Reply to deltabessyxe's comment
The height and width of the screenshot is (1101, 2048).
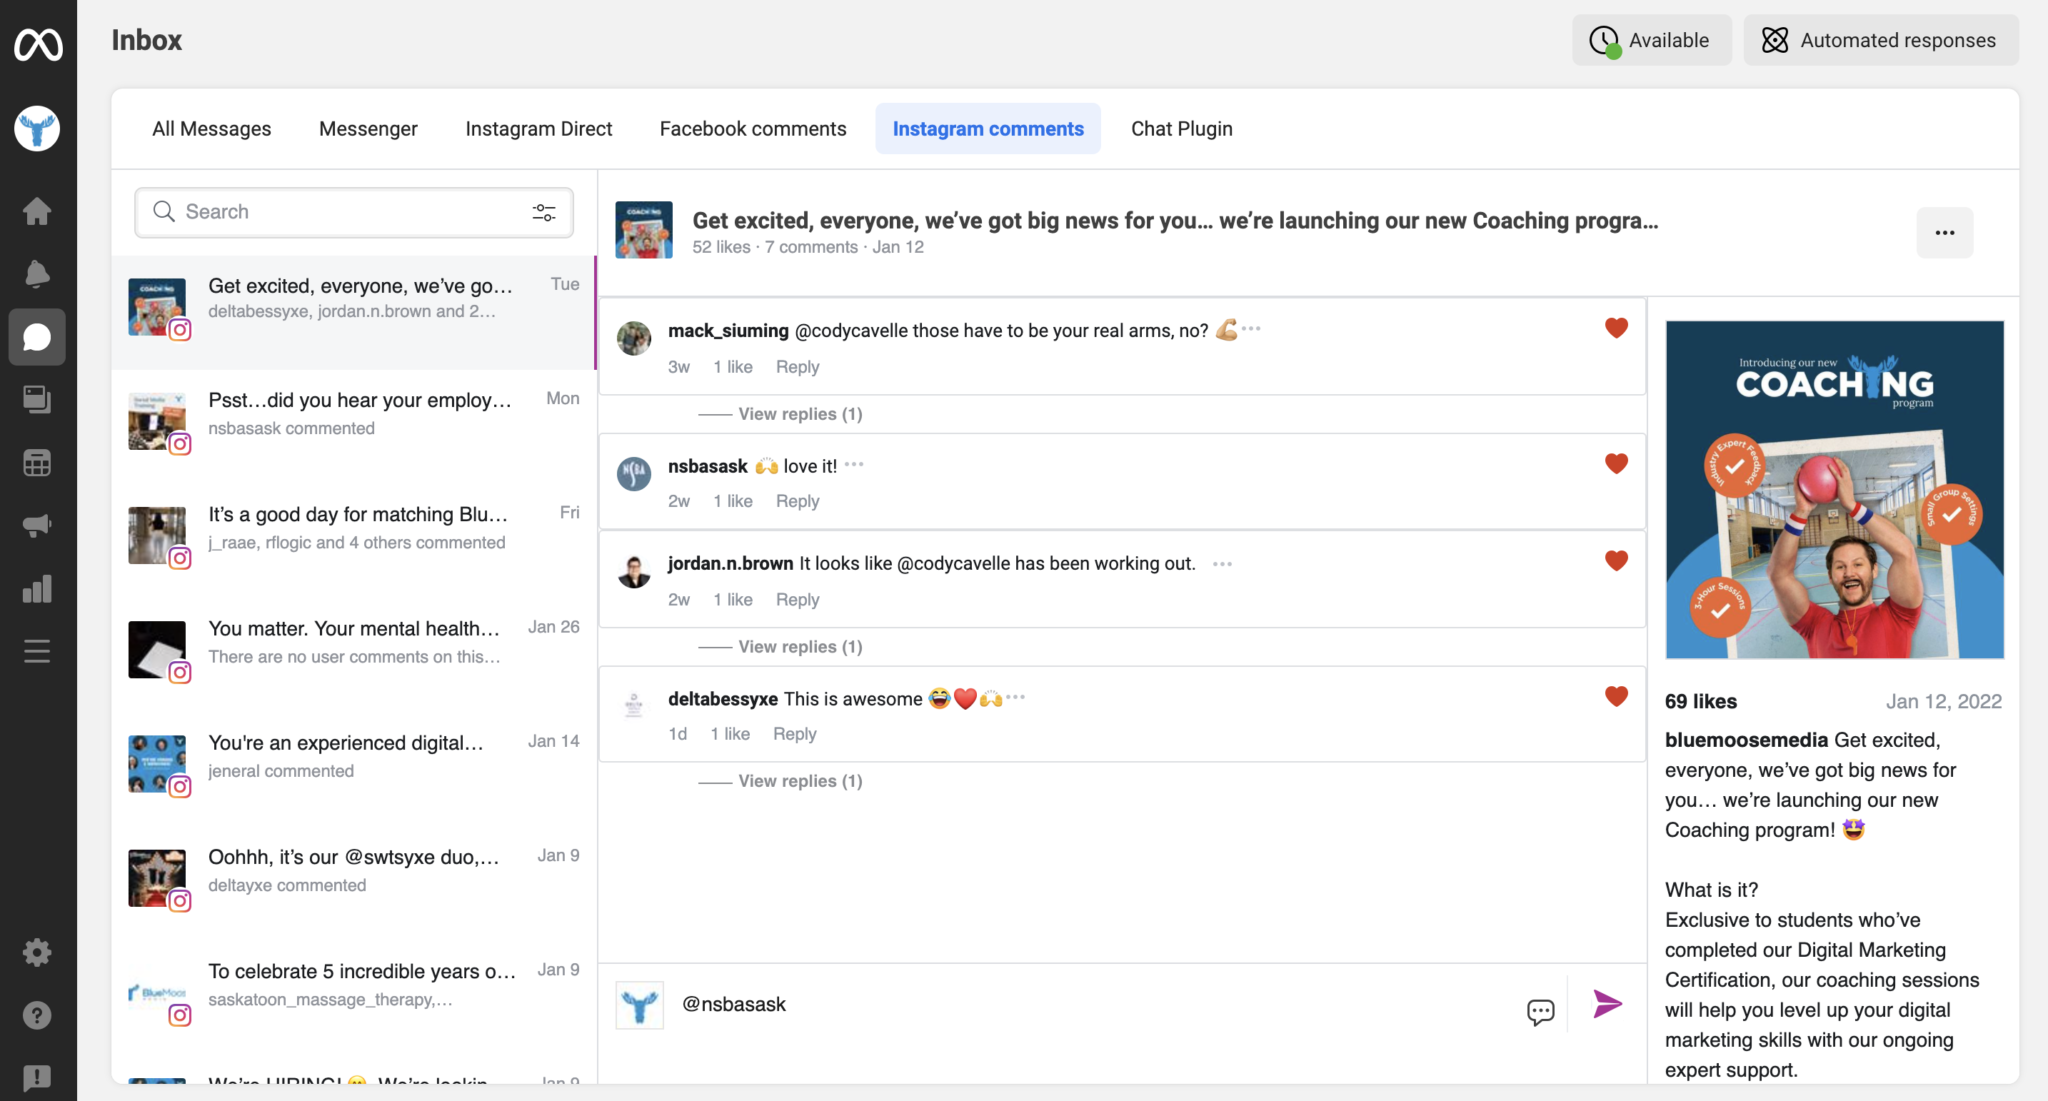point(794,734)
